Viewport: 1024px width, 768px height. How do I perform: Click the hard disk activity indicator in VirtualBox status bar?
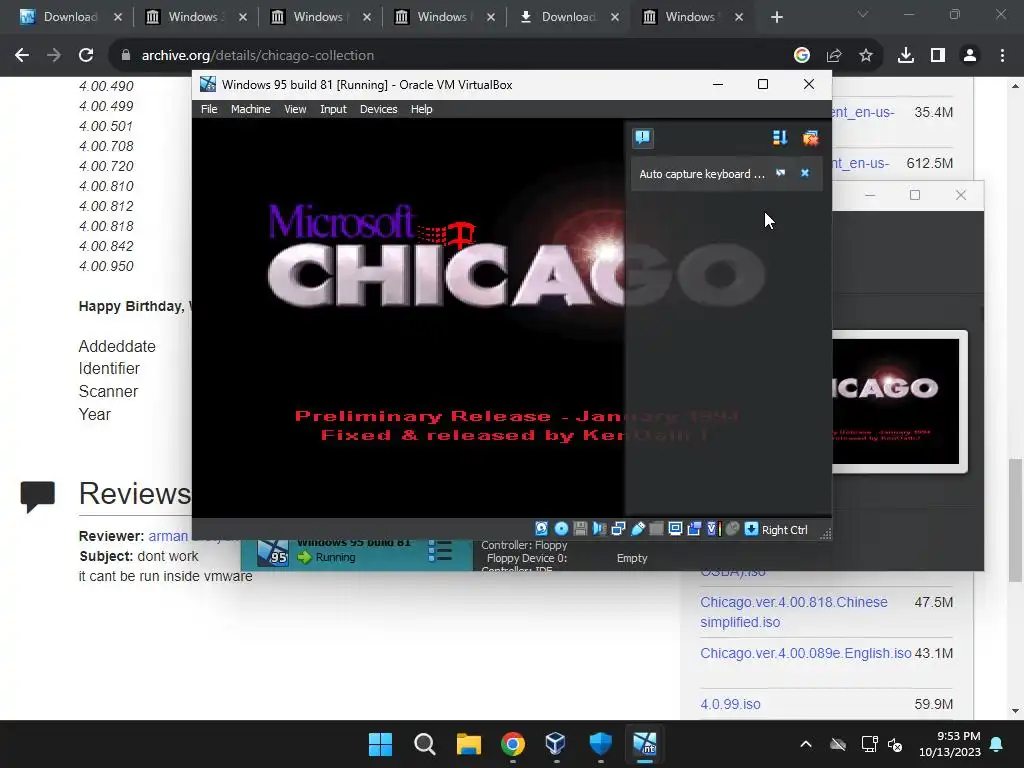pos(541,529)
